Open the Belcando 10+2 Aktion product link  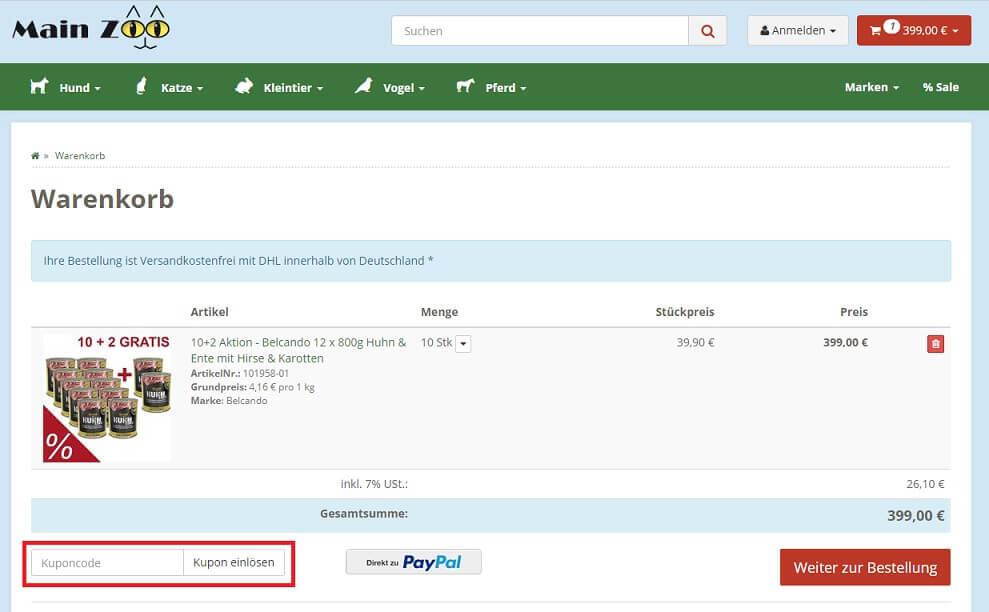click(x=298, y=350)
